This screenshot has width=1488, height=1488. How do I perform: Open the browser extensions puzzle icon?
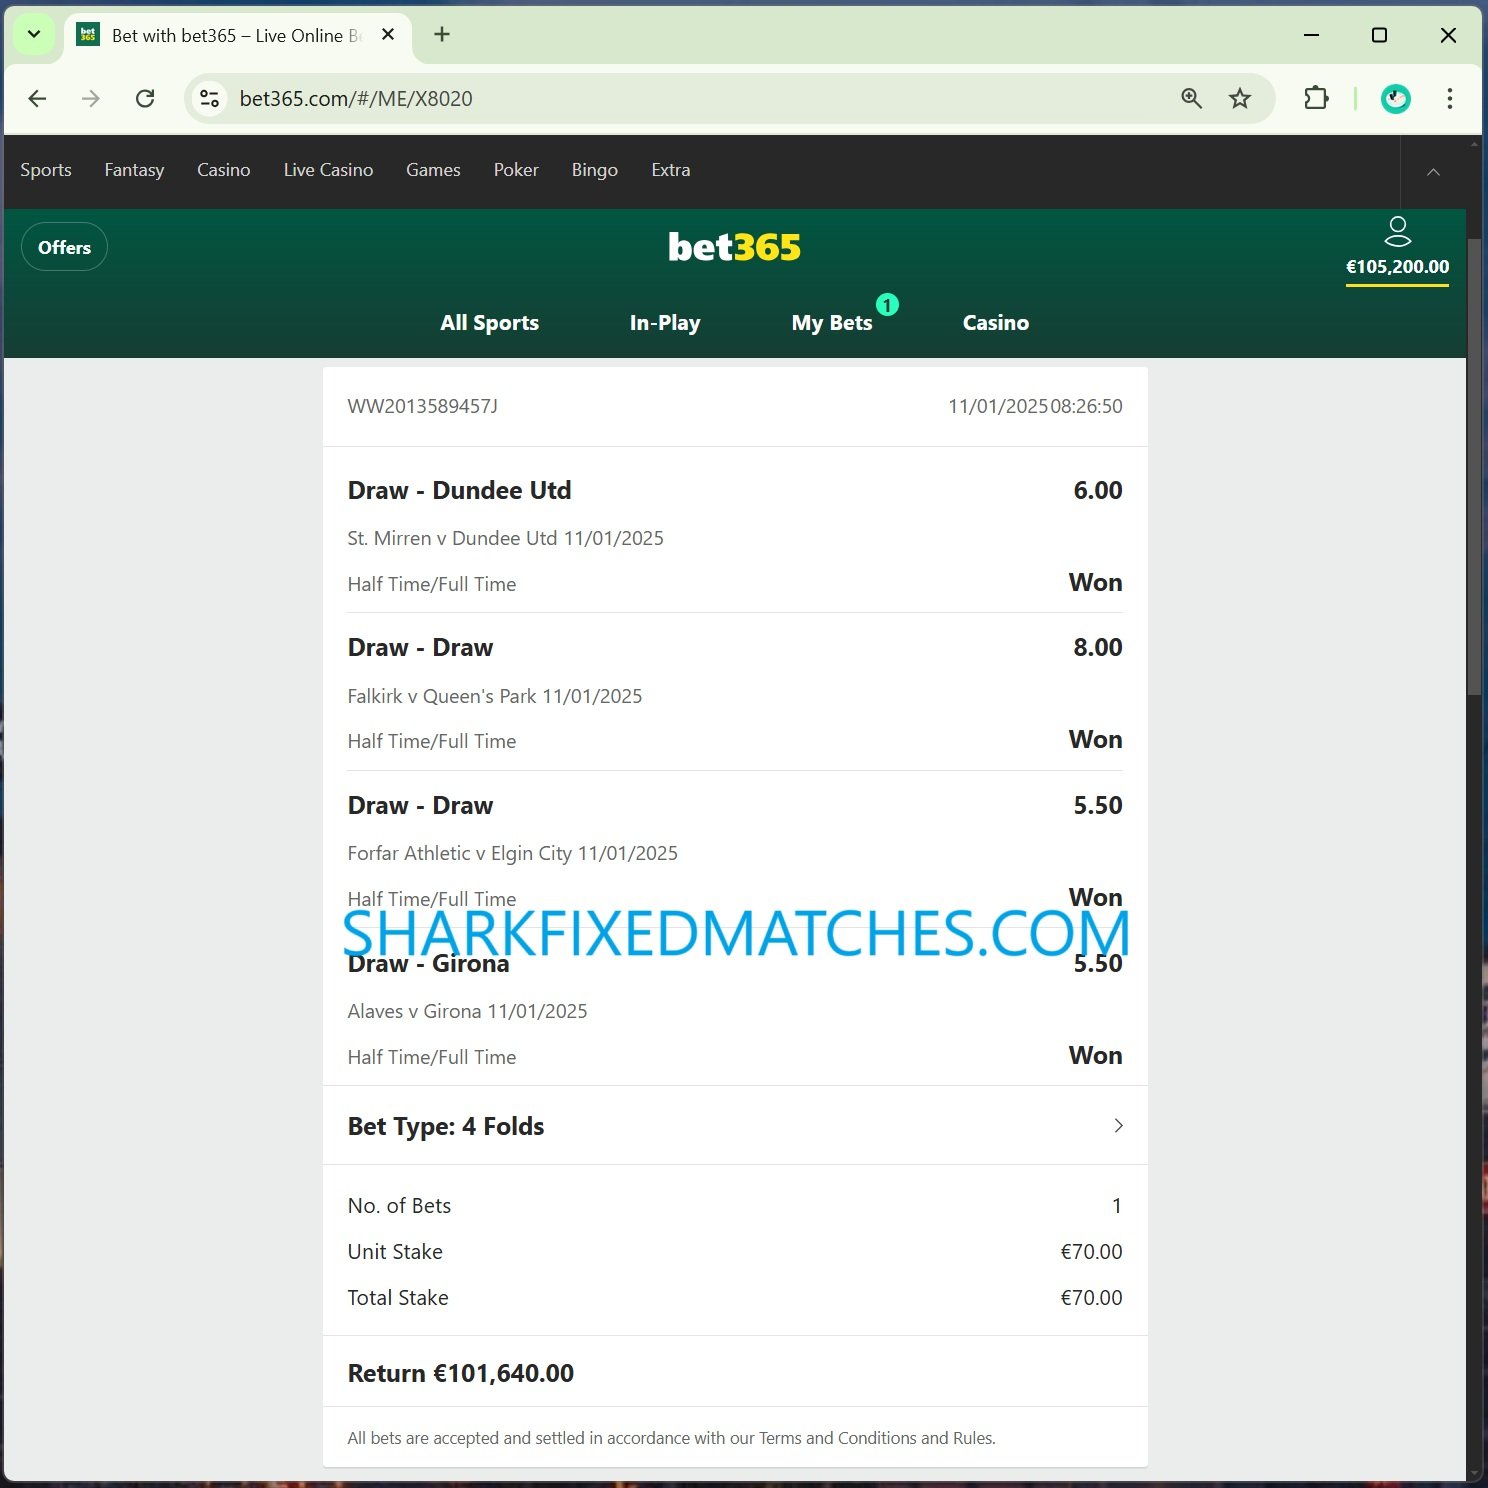click(1316, 98)
